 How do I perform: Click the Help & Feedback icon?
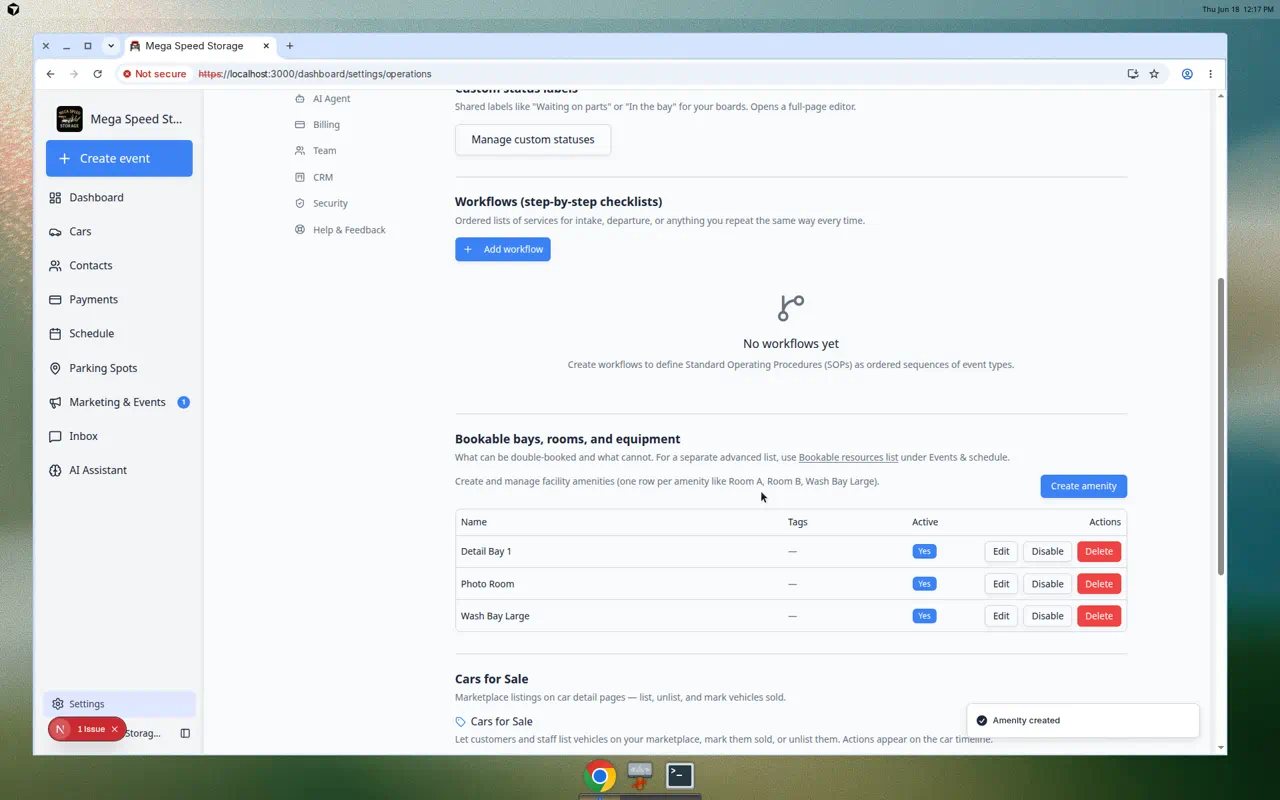(300, 230)
